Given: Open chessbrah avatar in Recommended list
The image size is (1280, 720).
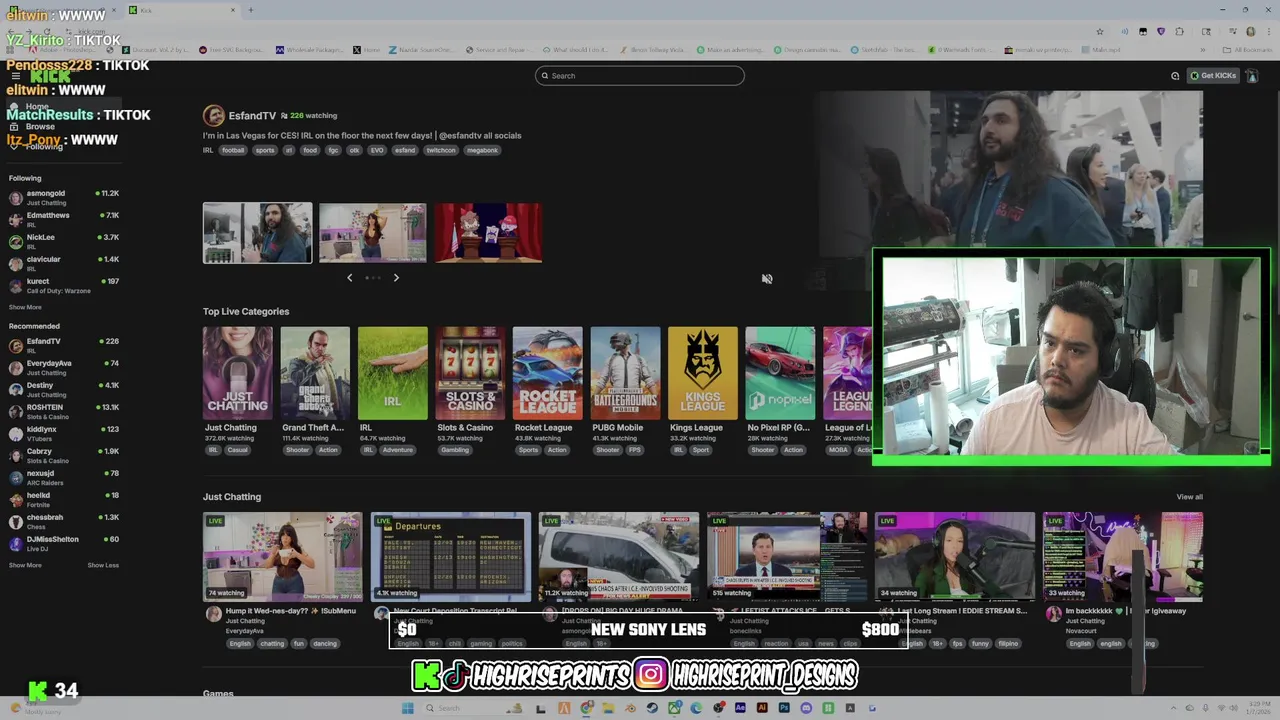Looking at the screenshot, I should point(16,522).
